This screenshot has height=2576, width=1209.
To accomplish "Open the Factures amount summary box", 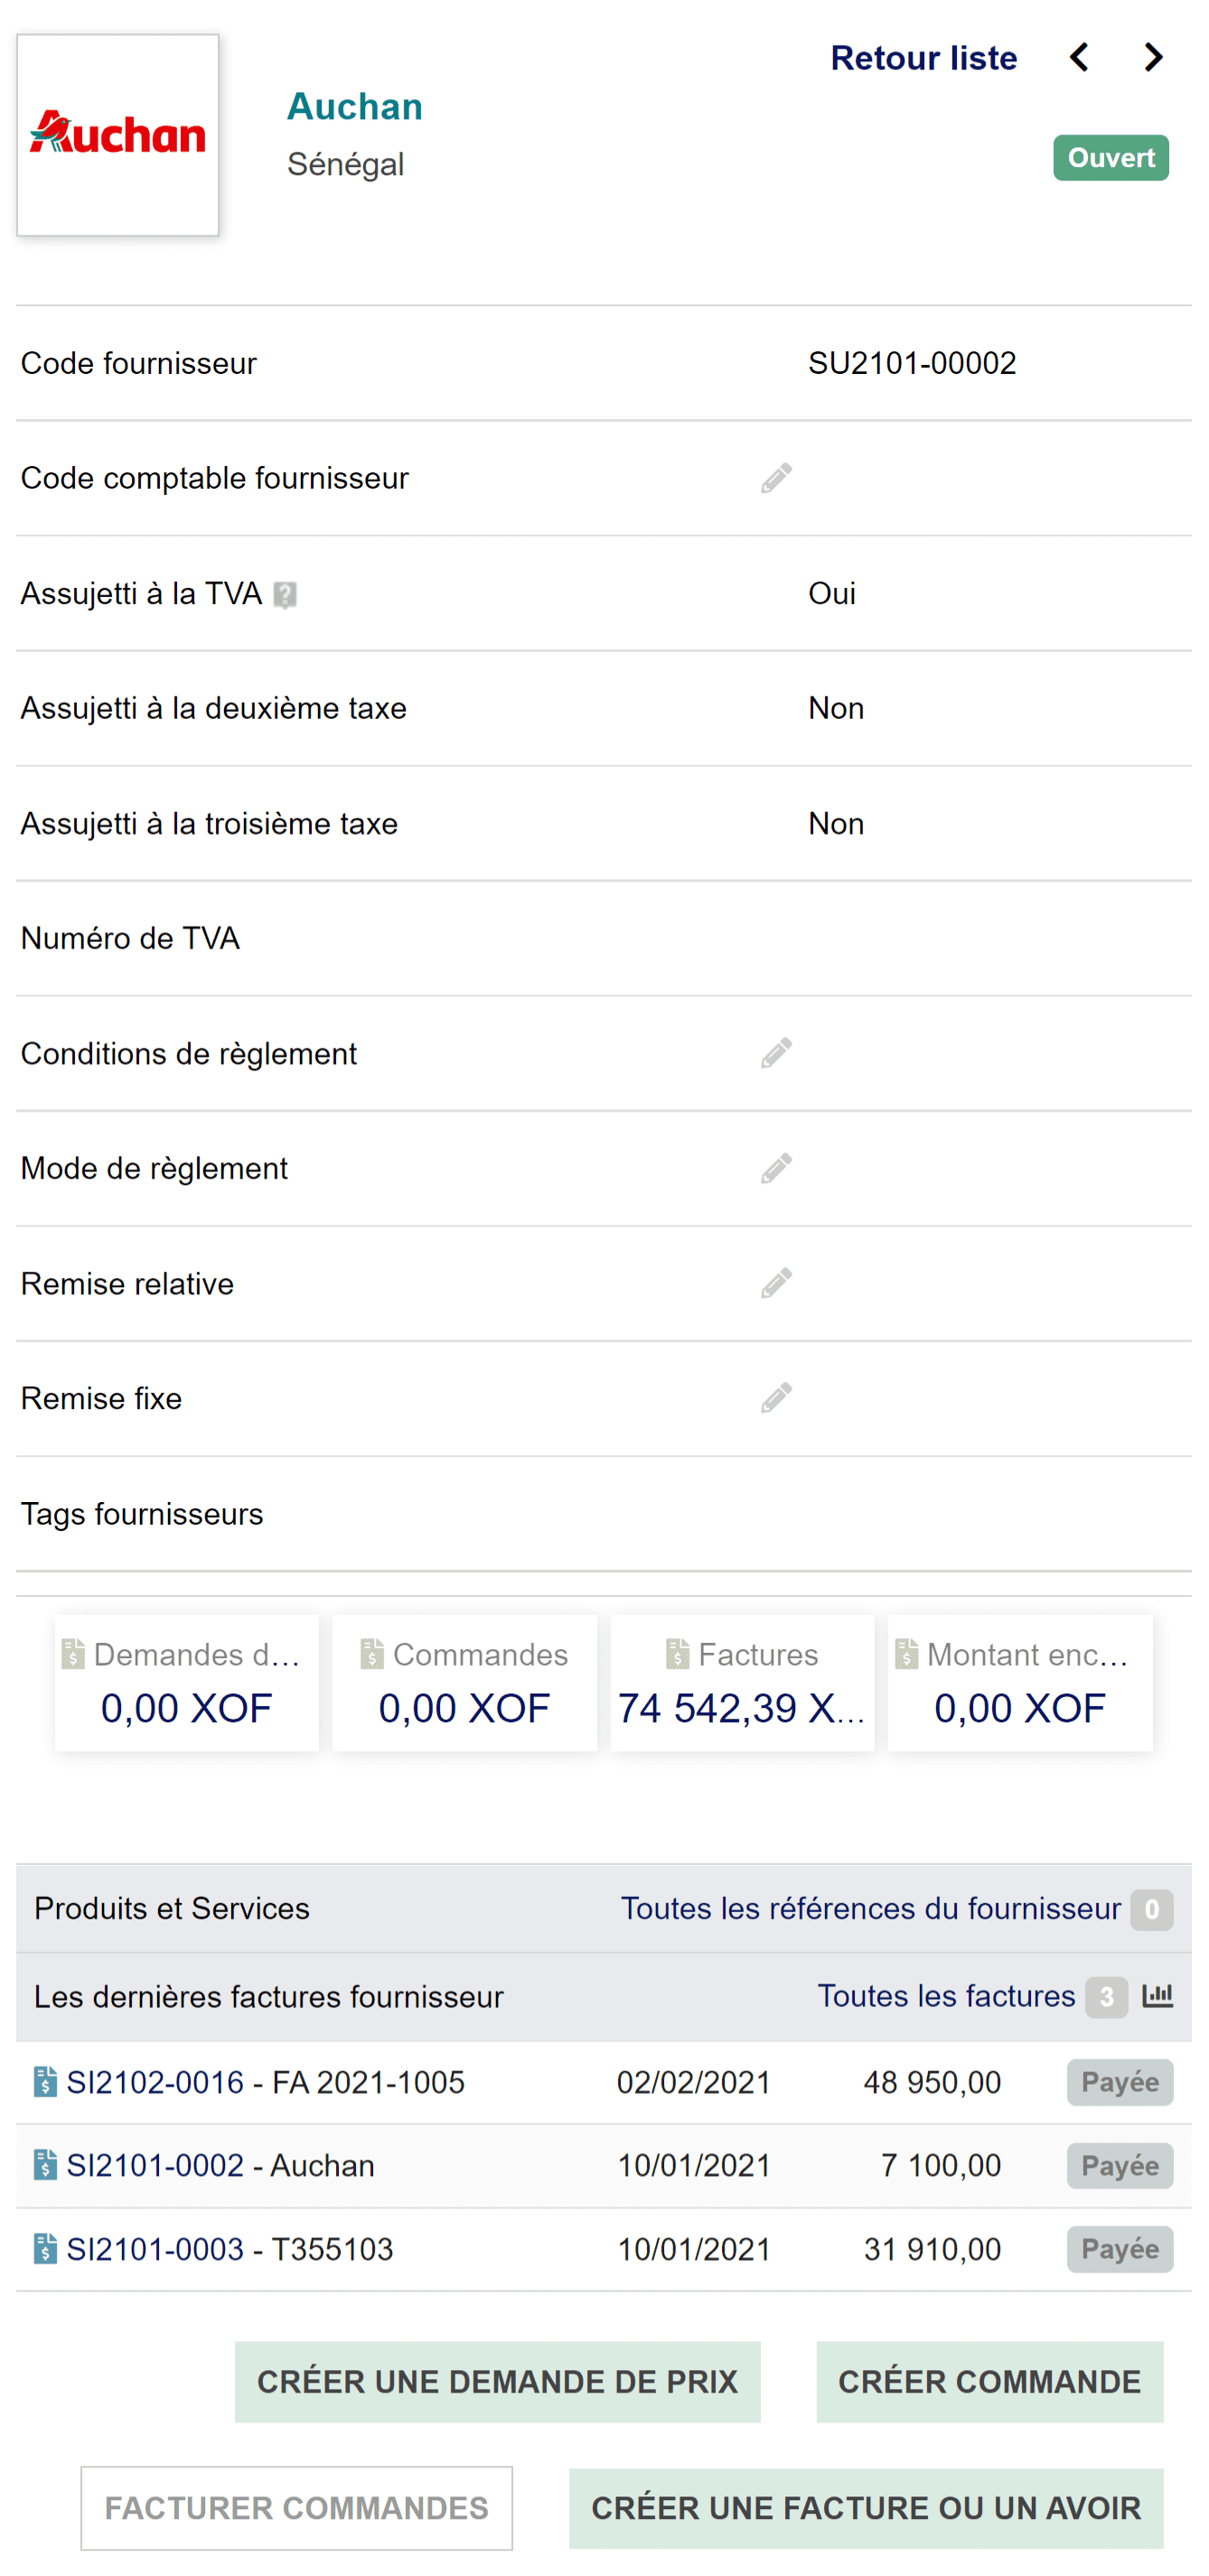I will [x=742, y=1683].
